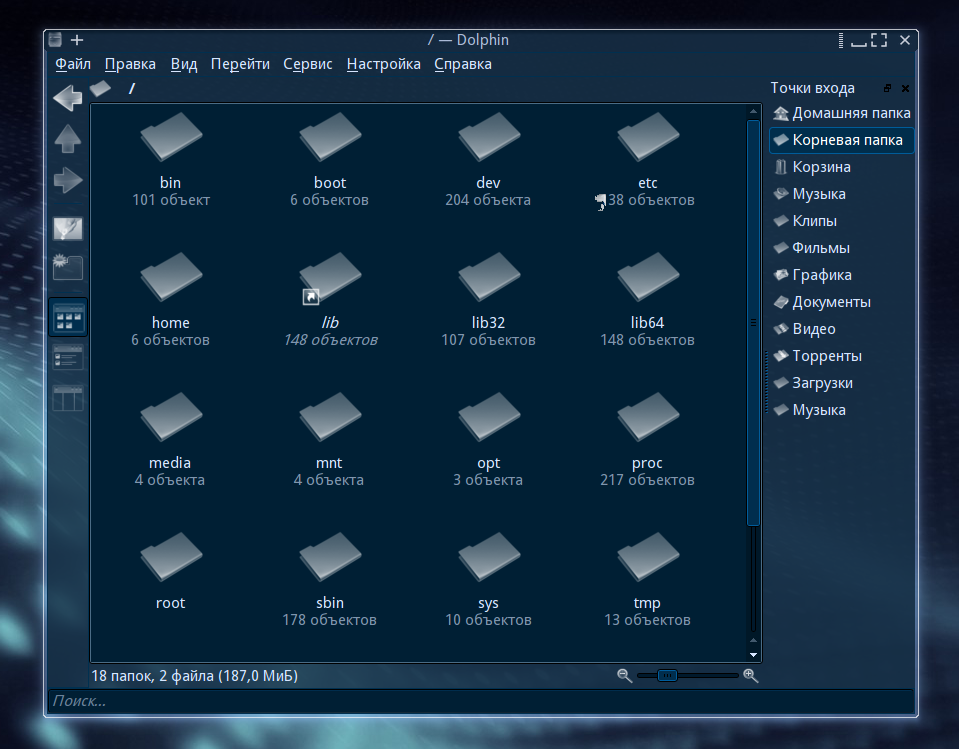
Task: Go back with the left arrow
Action: 67,98
